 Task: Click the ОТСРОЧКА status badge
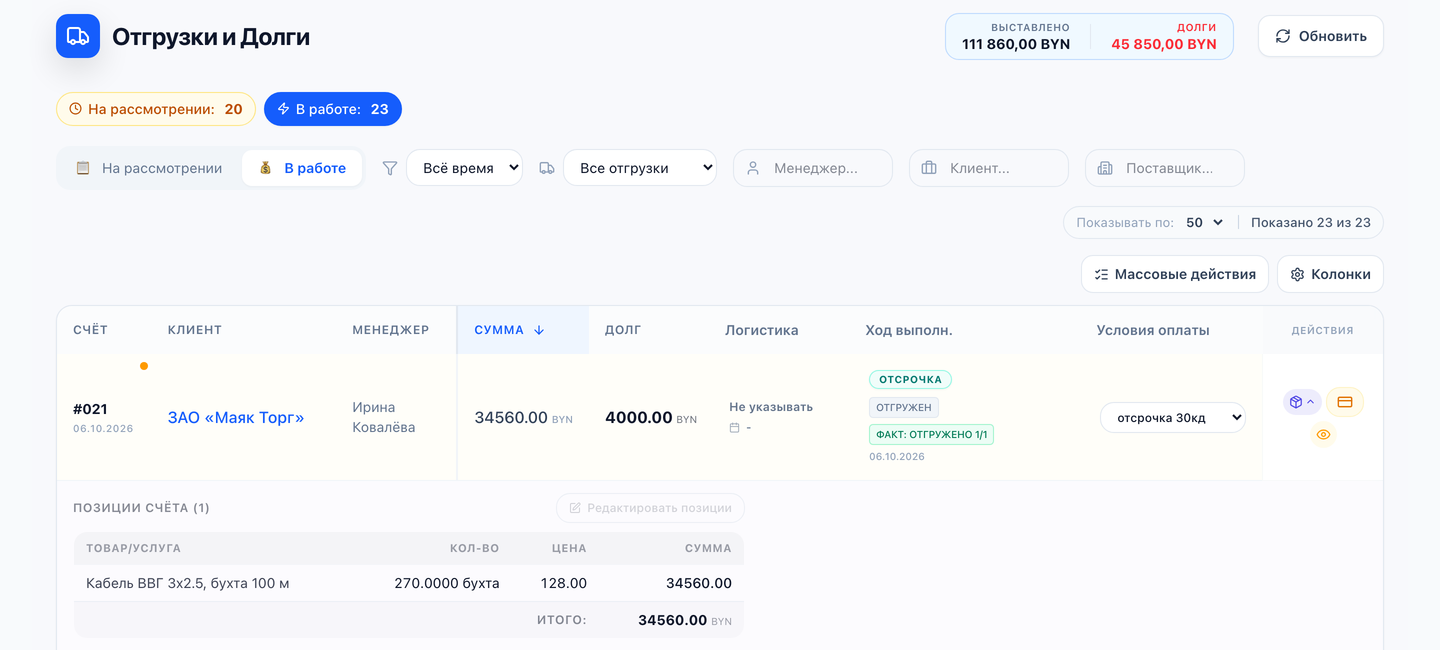tap(910, 380)
